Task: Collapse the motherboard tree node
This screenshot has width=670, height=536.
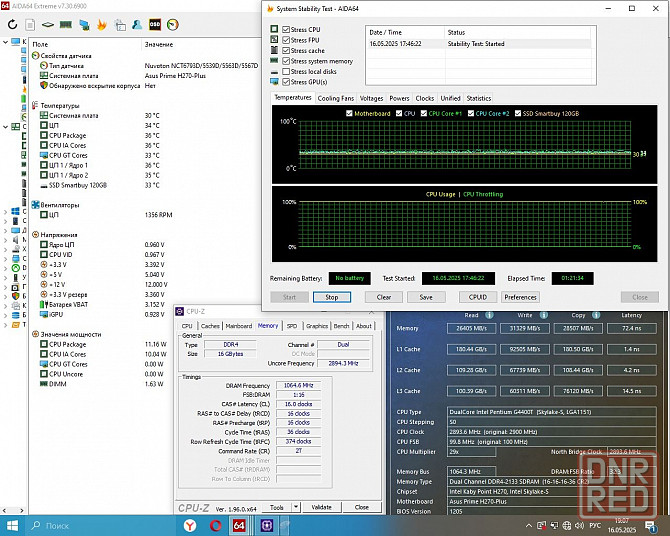Action: pyautogui.click(x=5, y=127)
